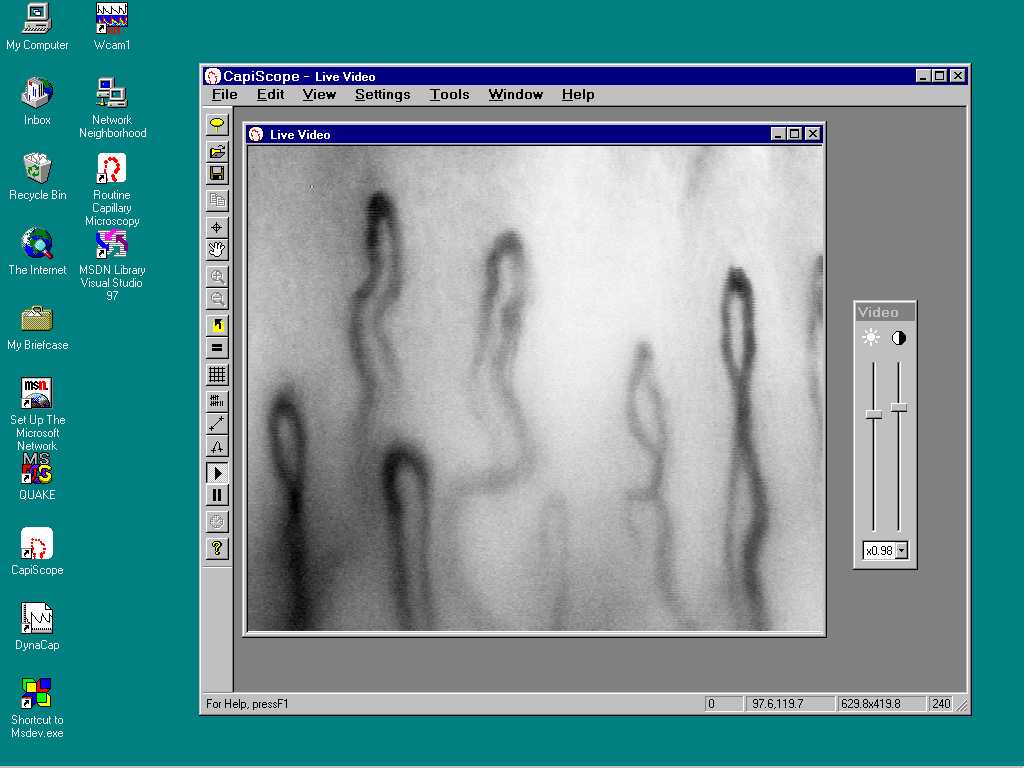Select the angle measurement tool
This screenshot has width=1024, height=768.
(x=217, y=446)
